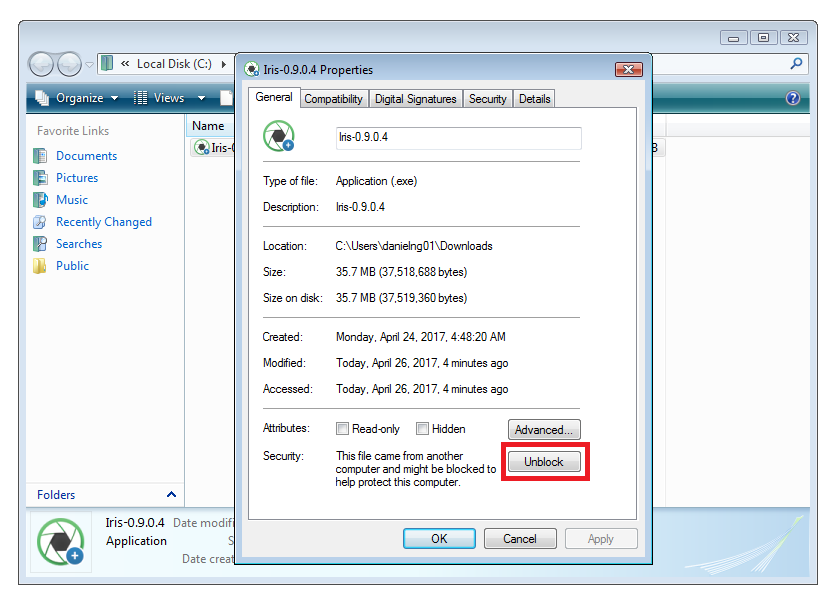Toggle the Hidden attribute checkbox
Image resolution: width=837 pixels, height=605 pixels.
pyautogui.click(x=422, y=429)
